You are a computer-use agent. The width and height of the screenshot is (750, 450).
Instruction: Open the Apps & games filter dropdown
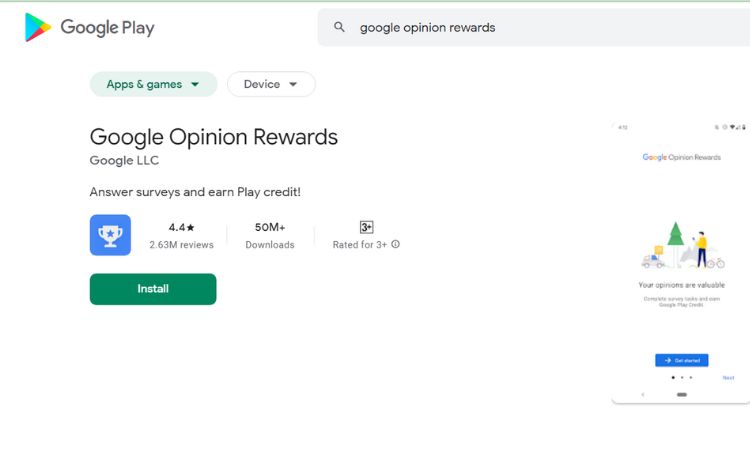point(153,84)
